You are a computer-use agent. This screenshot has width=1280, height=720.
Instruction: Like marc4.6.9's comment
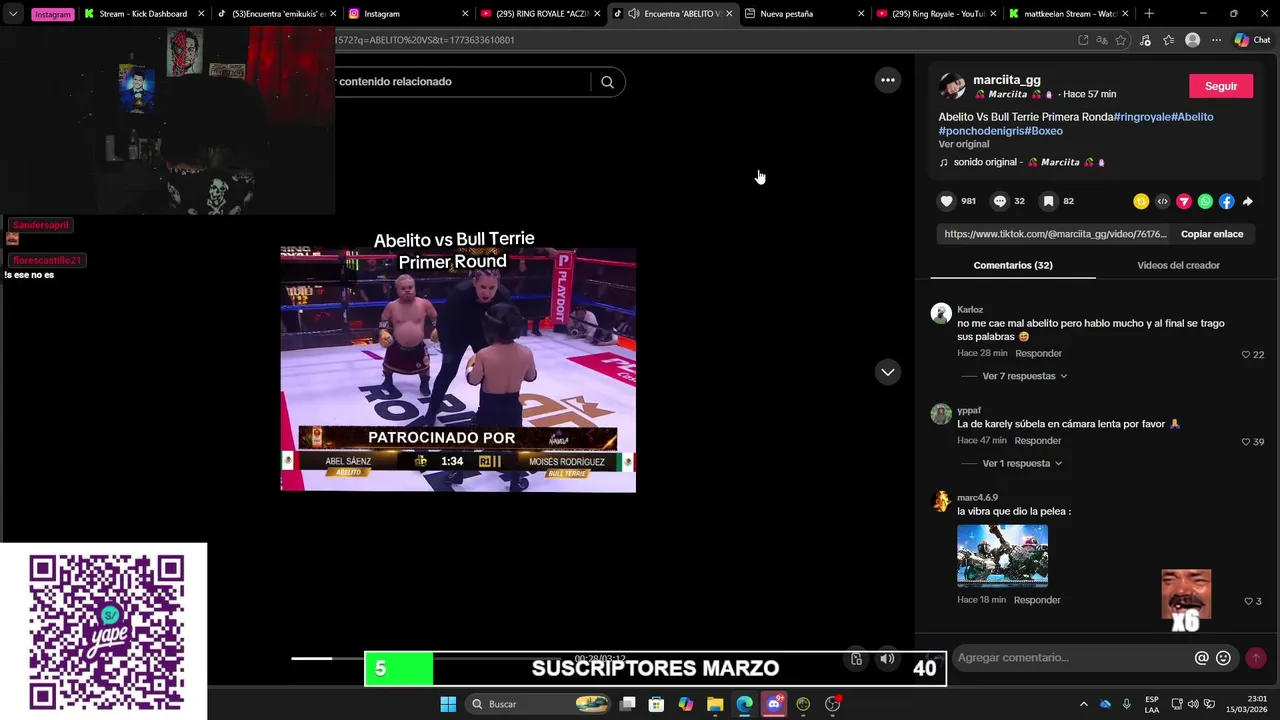(x=1248, y=601)
